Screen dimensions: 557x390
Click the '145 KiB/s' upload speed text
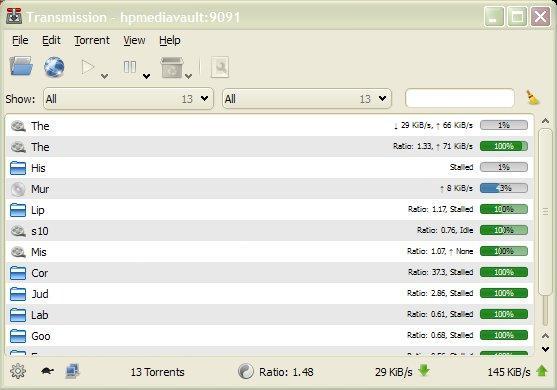[509, 372]
